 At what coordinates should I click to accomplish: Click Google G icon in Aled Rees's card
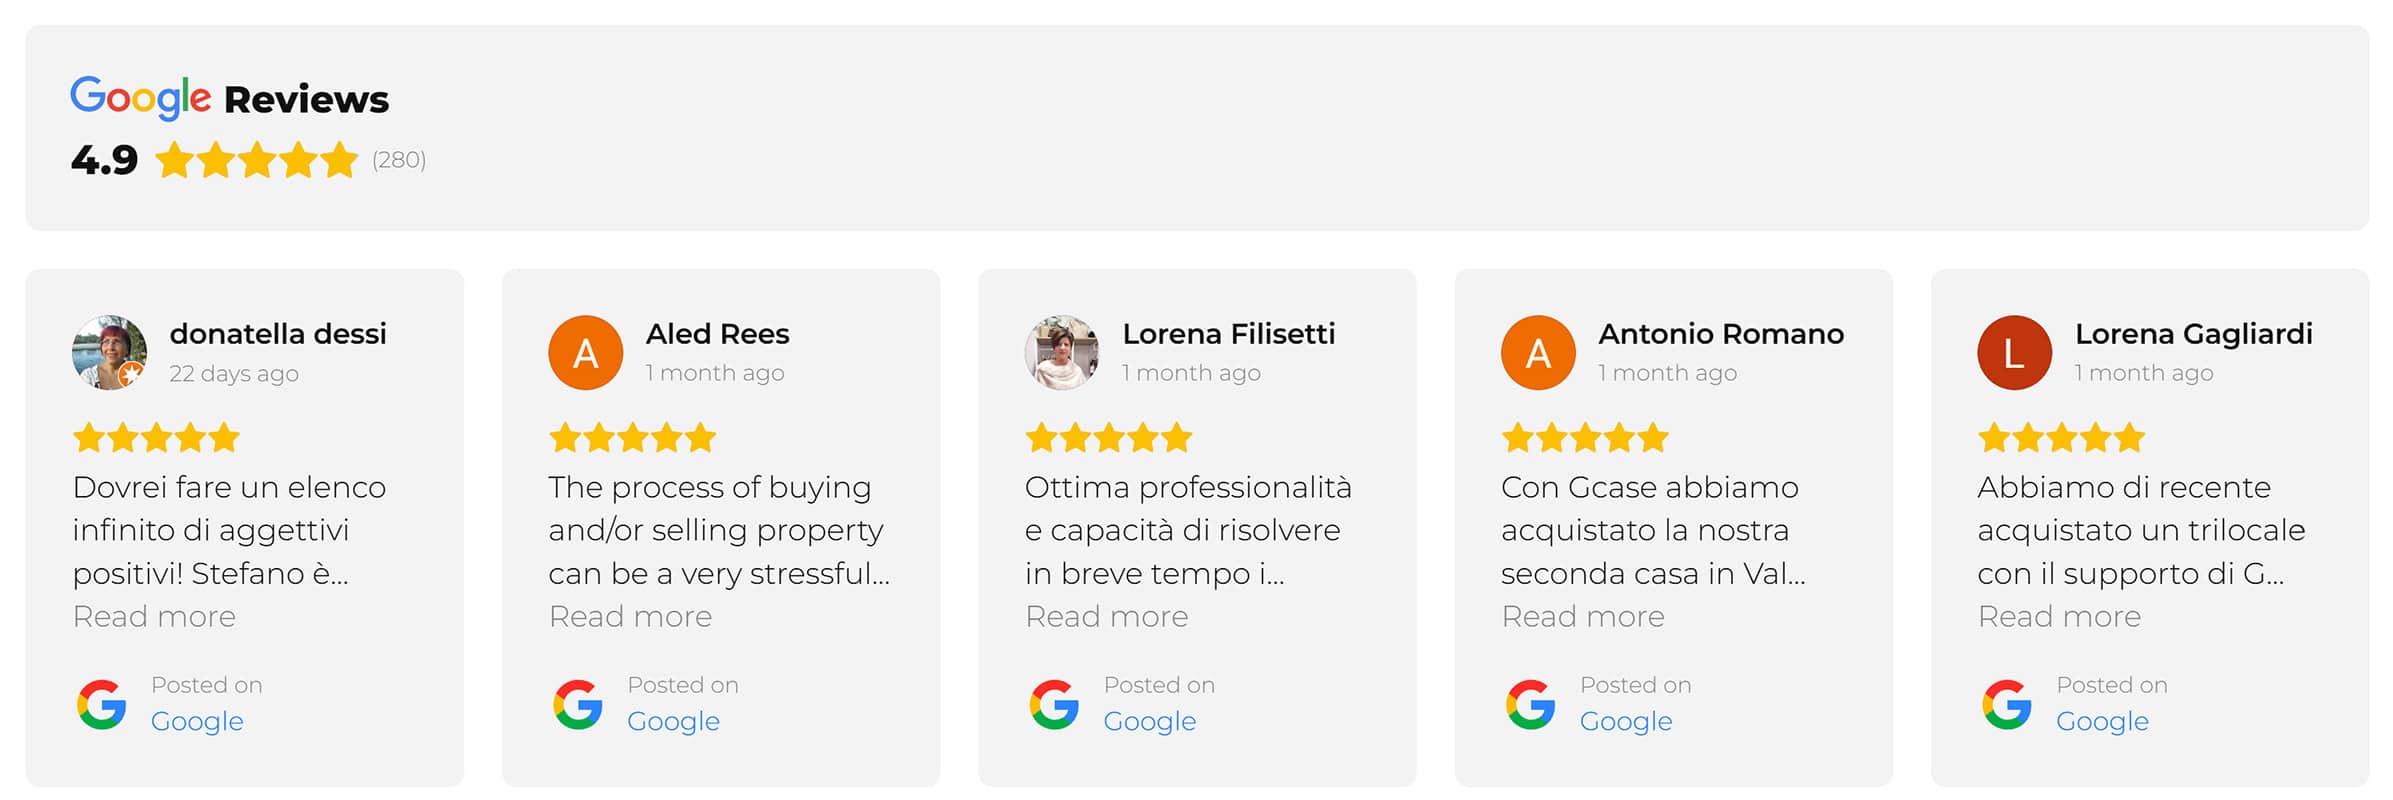coord(578,704)
